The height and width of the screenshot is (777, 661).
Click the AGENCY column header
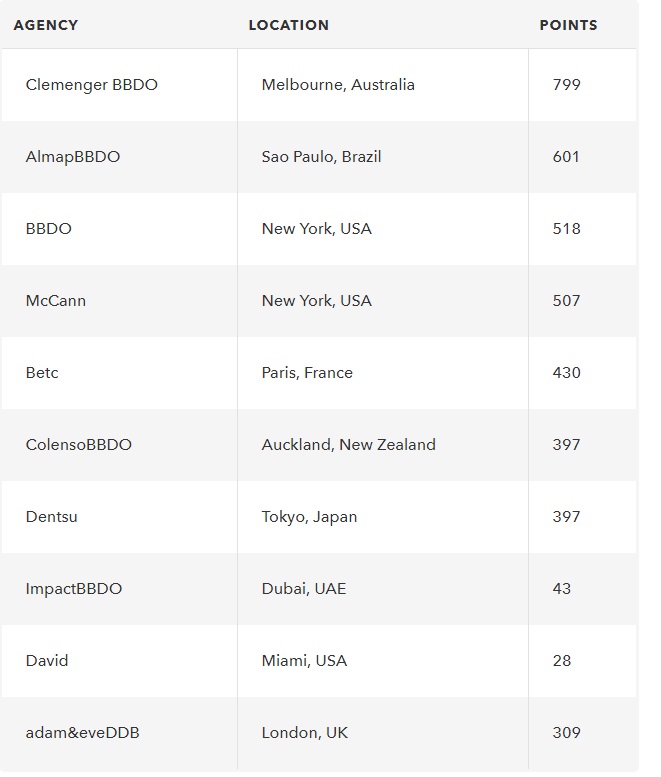pyautogui.click(x=46, y=25)
